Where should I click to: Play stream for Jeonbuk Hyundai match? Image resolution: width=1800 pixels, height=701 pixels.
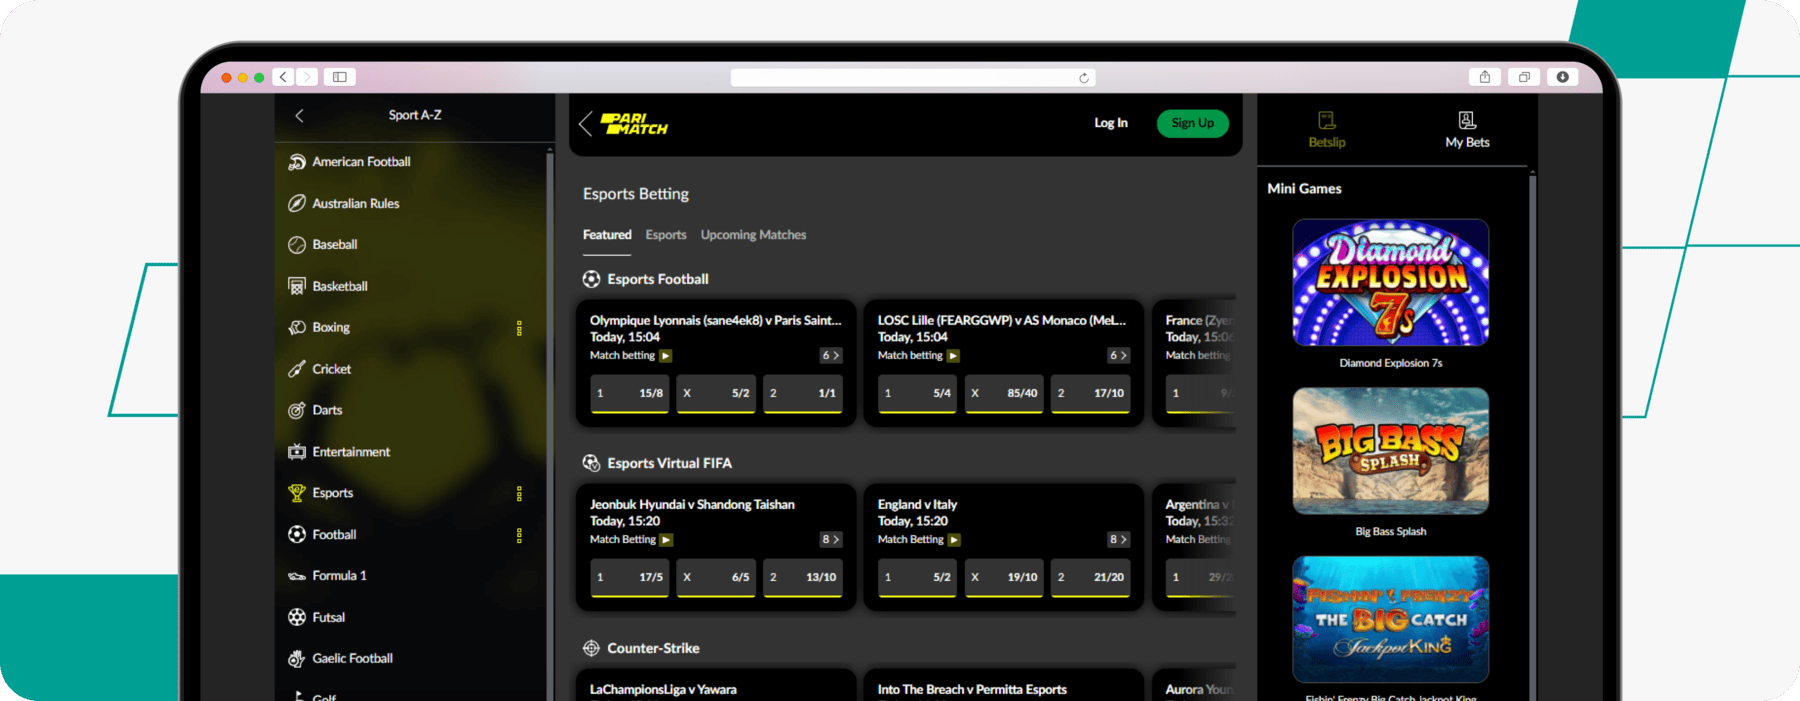pyautogui.click(x=666, y=540)
